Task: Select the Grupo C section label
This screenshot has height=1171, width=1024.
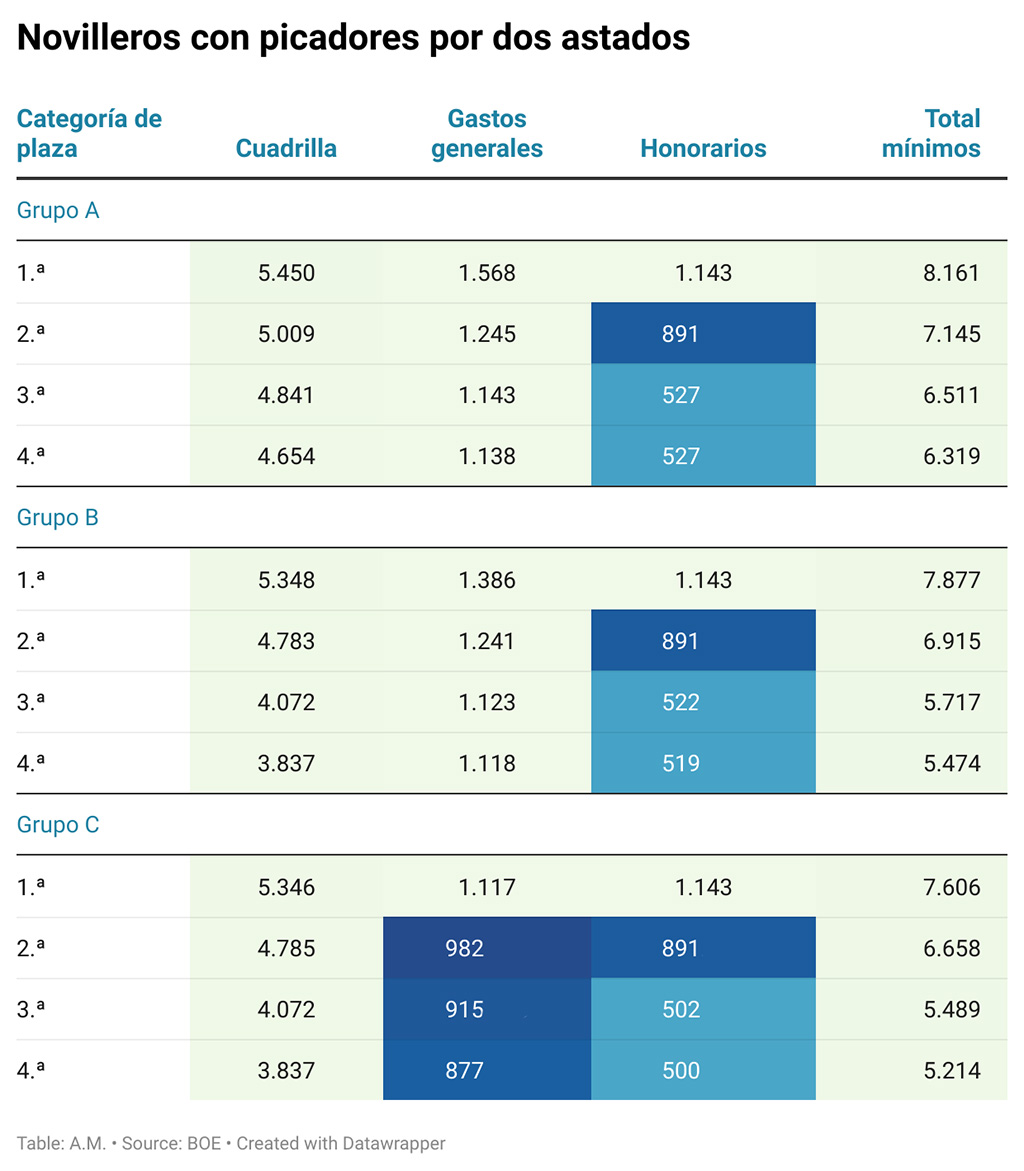Action: (x=58, y=825)
